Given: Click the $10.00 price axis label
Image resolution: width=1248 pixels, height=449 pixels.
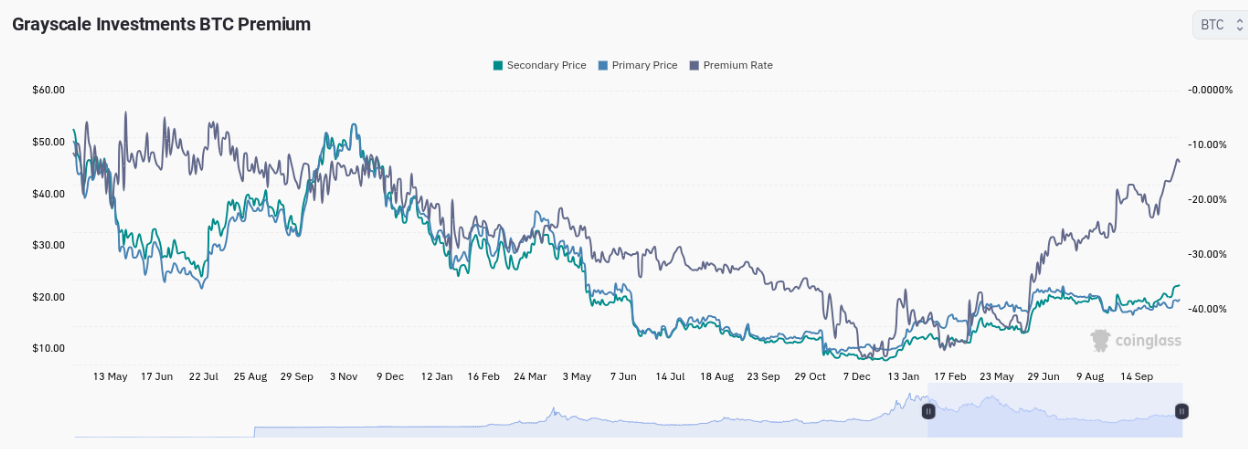Looking at the screenshot, I should [x=49, y=349].
